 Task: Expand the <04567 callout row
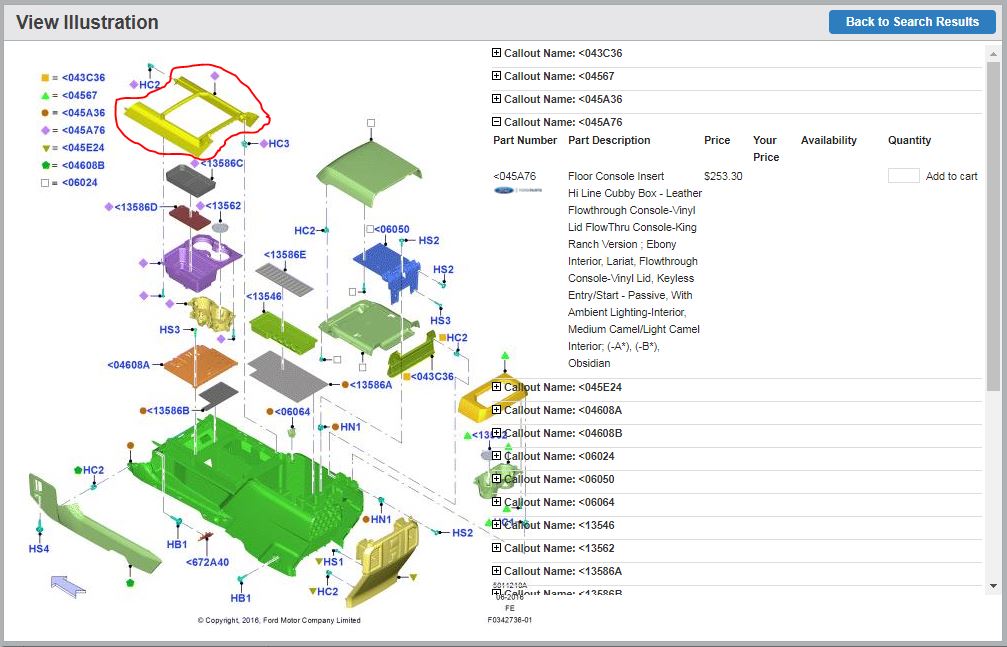[x=496, y=76]
